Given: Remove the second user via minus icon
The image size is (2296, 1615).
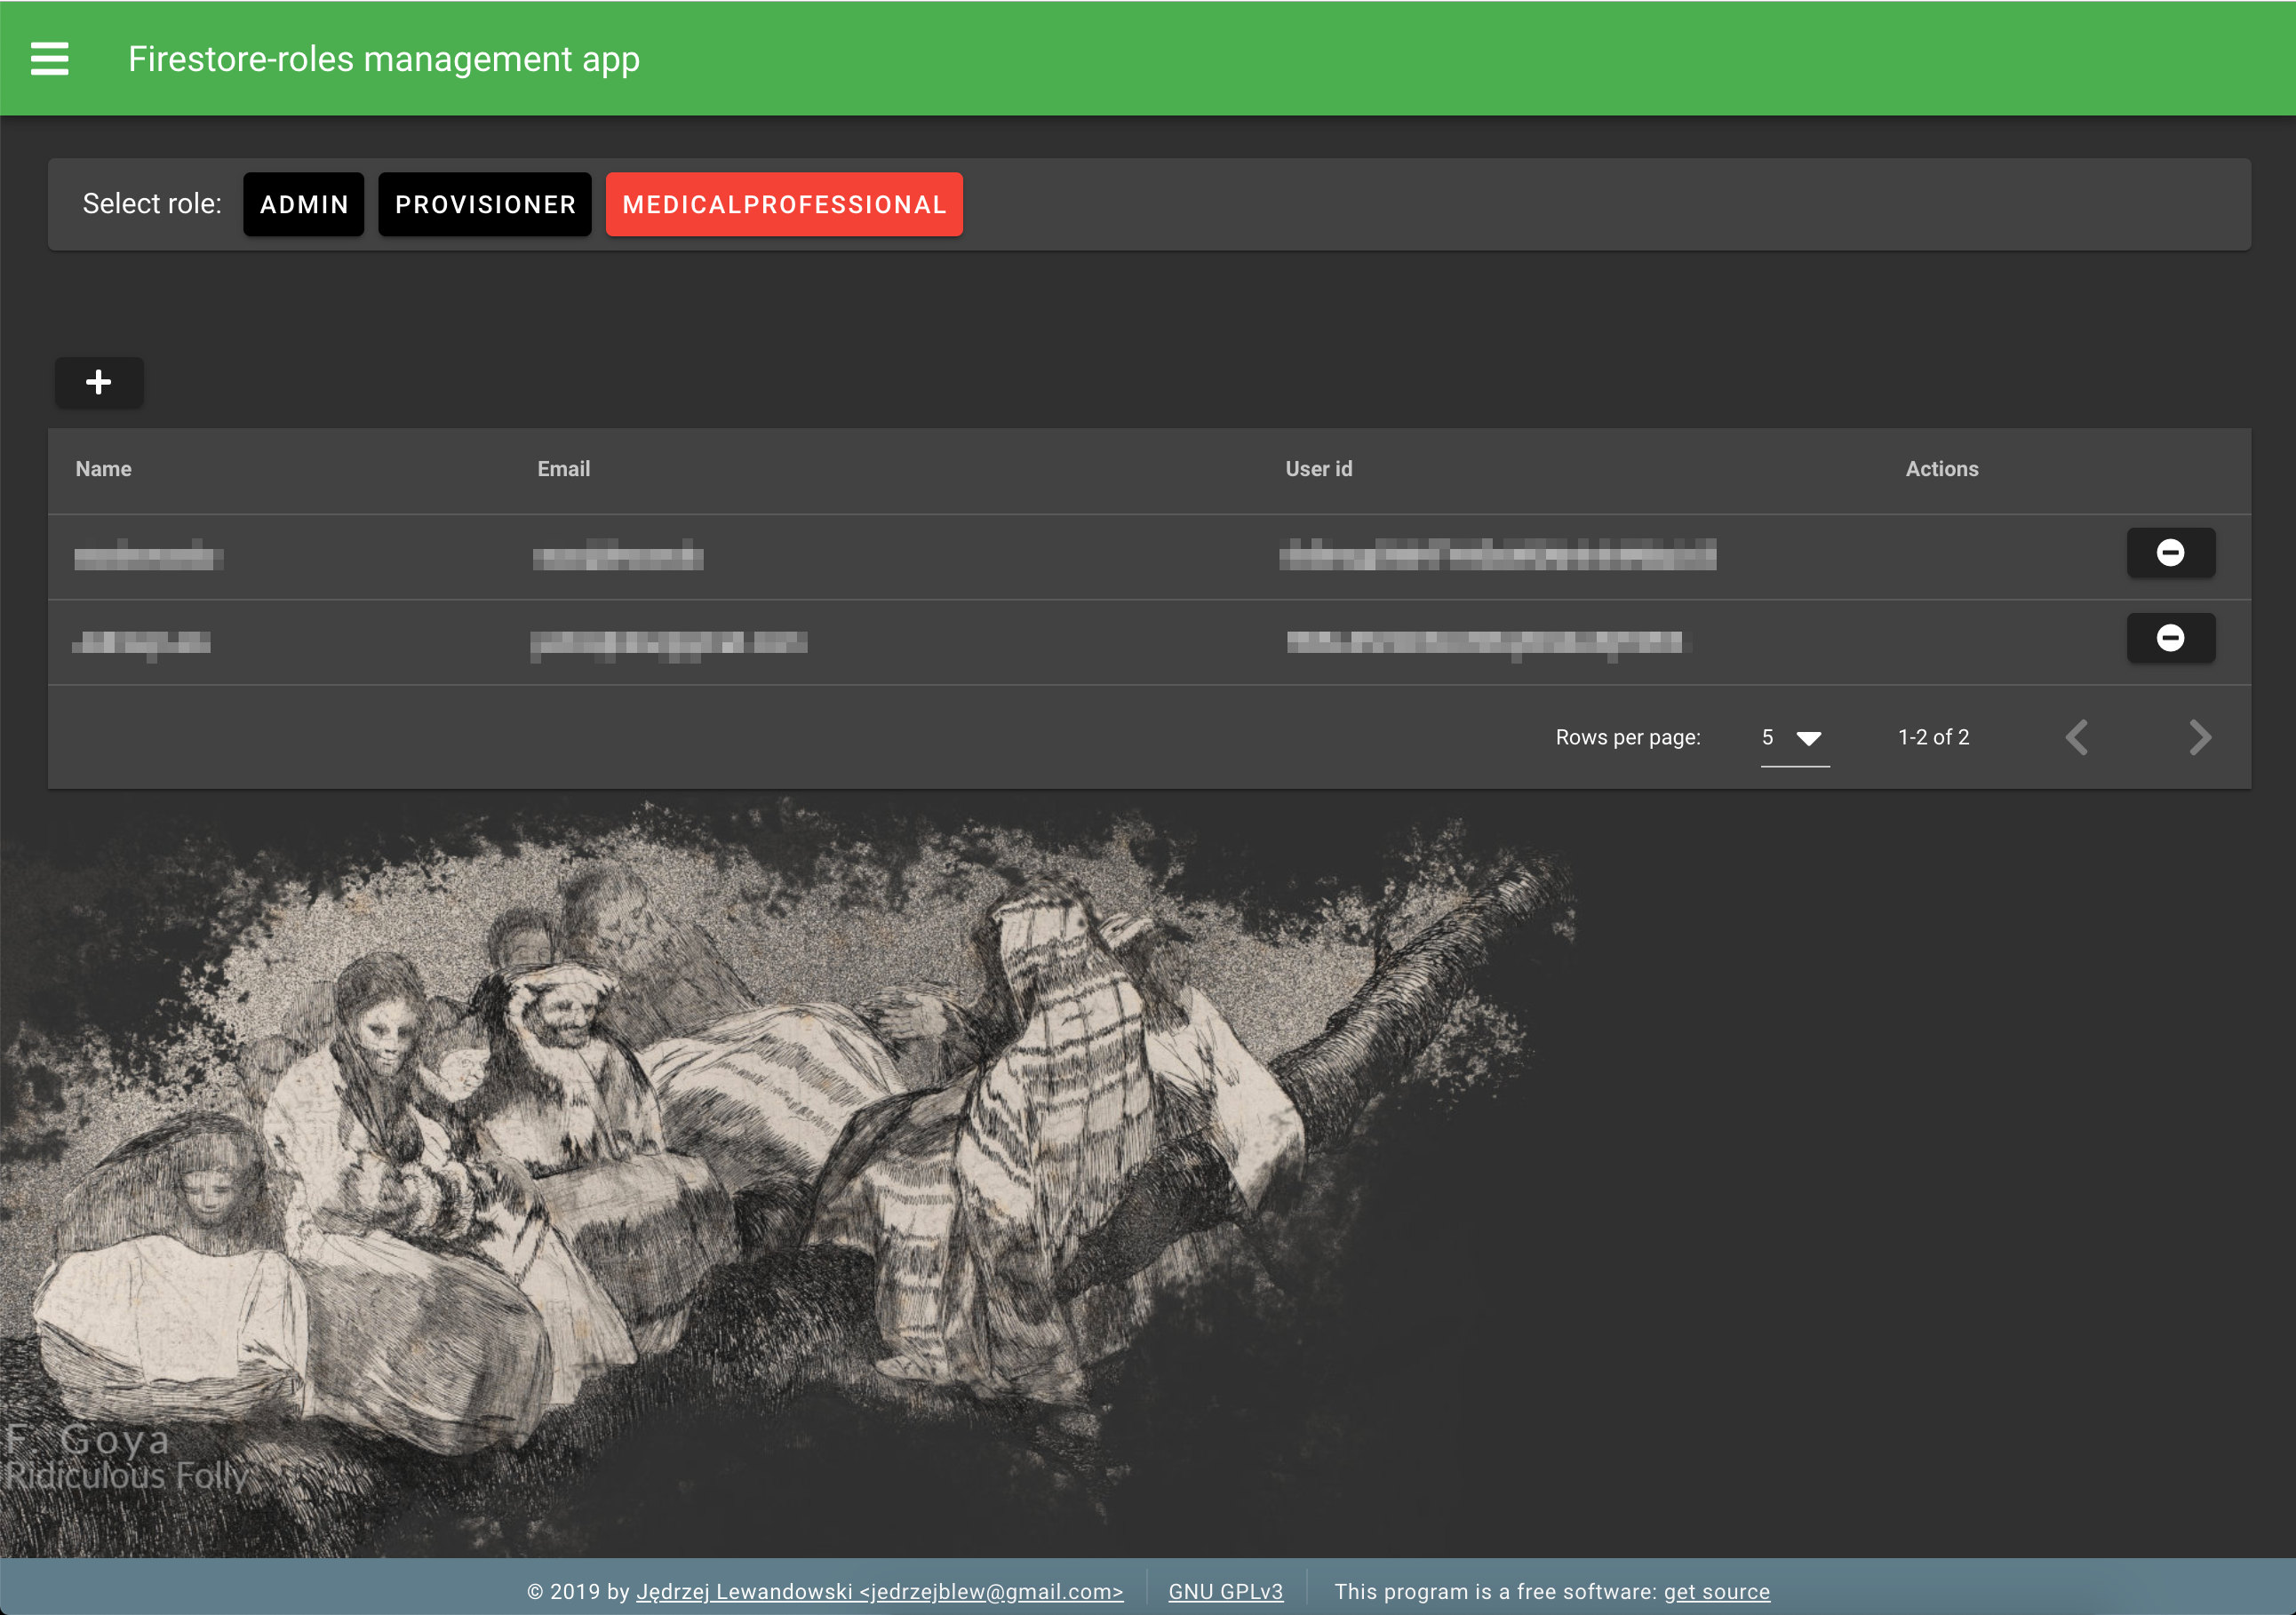Looking at the screenshot, I should pyautogui.click(x=2170, y=638).
